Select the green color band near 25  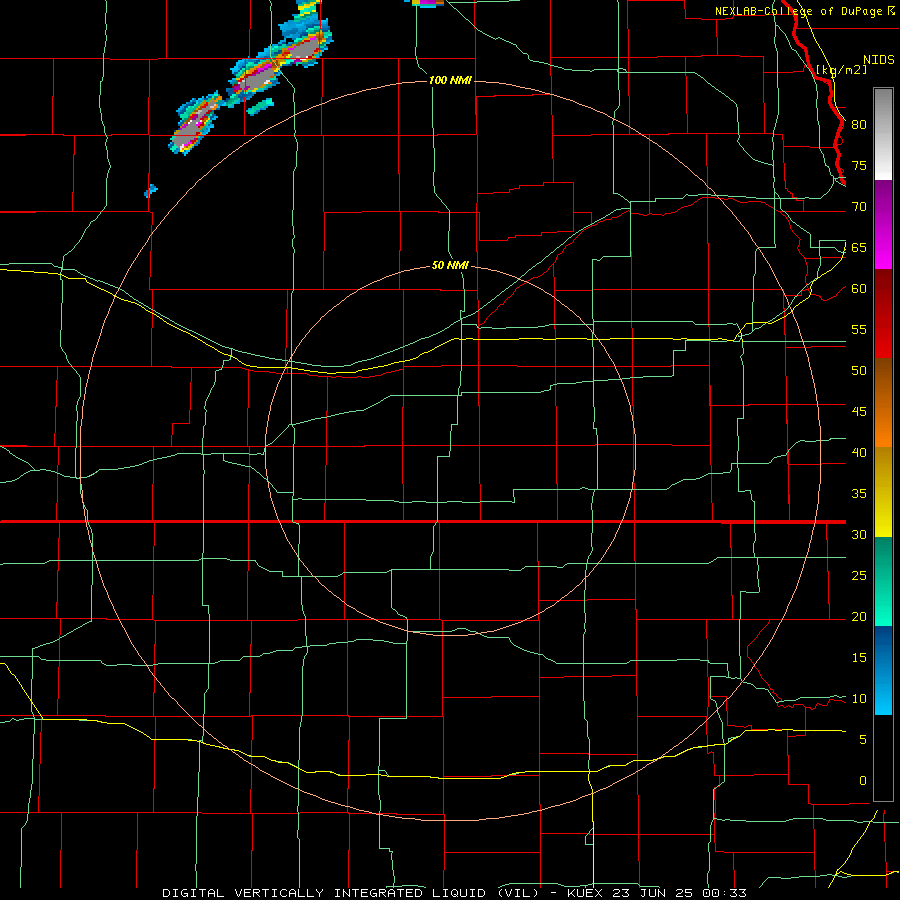click(x=883, y=581)
